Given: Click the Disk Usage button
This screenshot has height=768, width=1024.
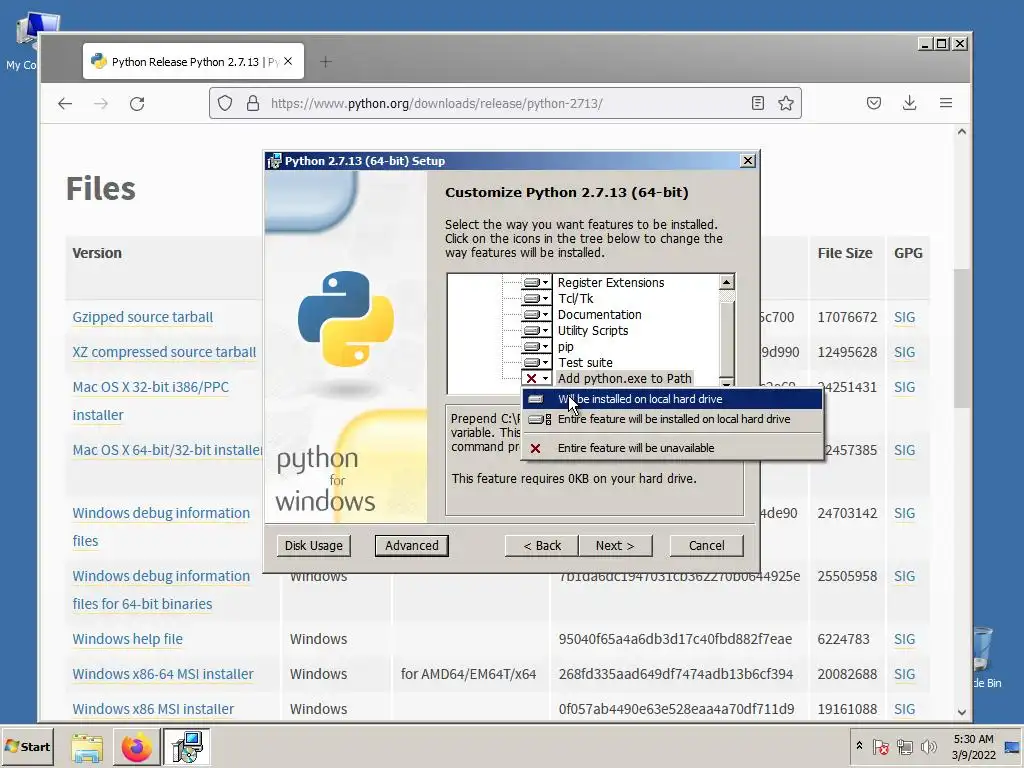Looking at the screenshot, I should pos(313,545).
